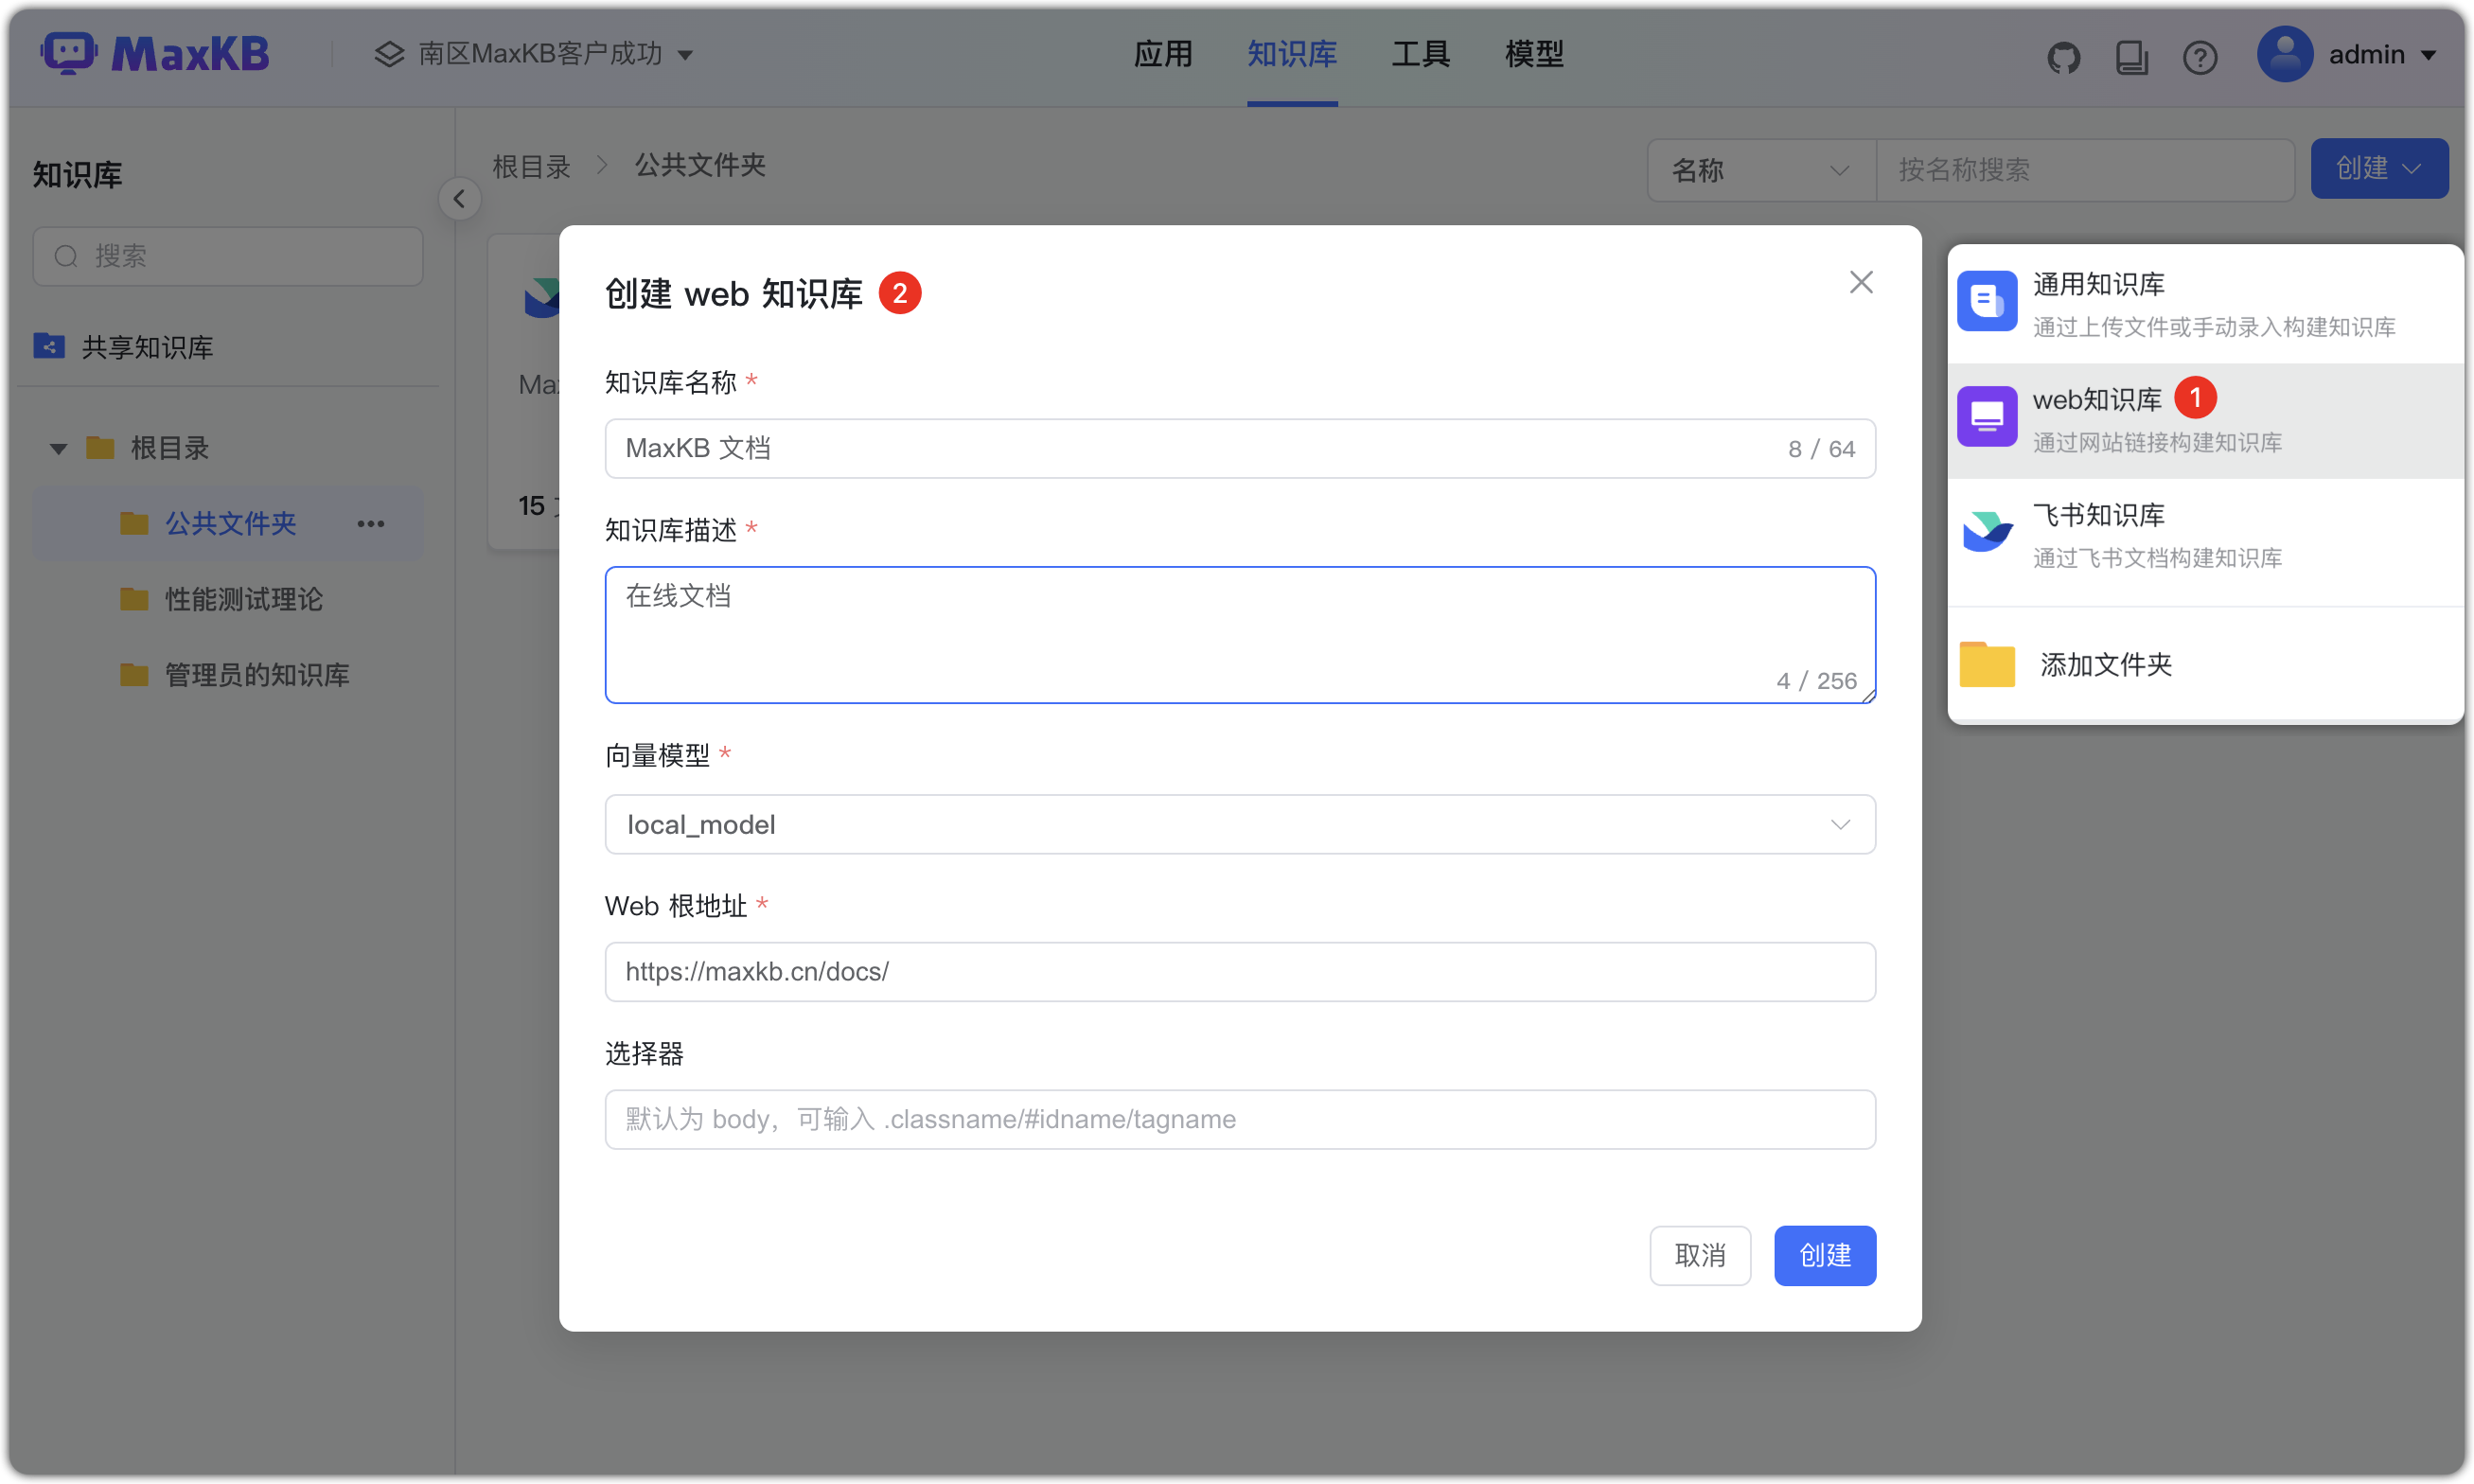Open the 向量模型 local_model dropdown

tap(1239, 824)
